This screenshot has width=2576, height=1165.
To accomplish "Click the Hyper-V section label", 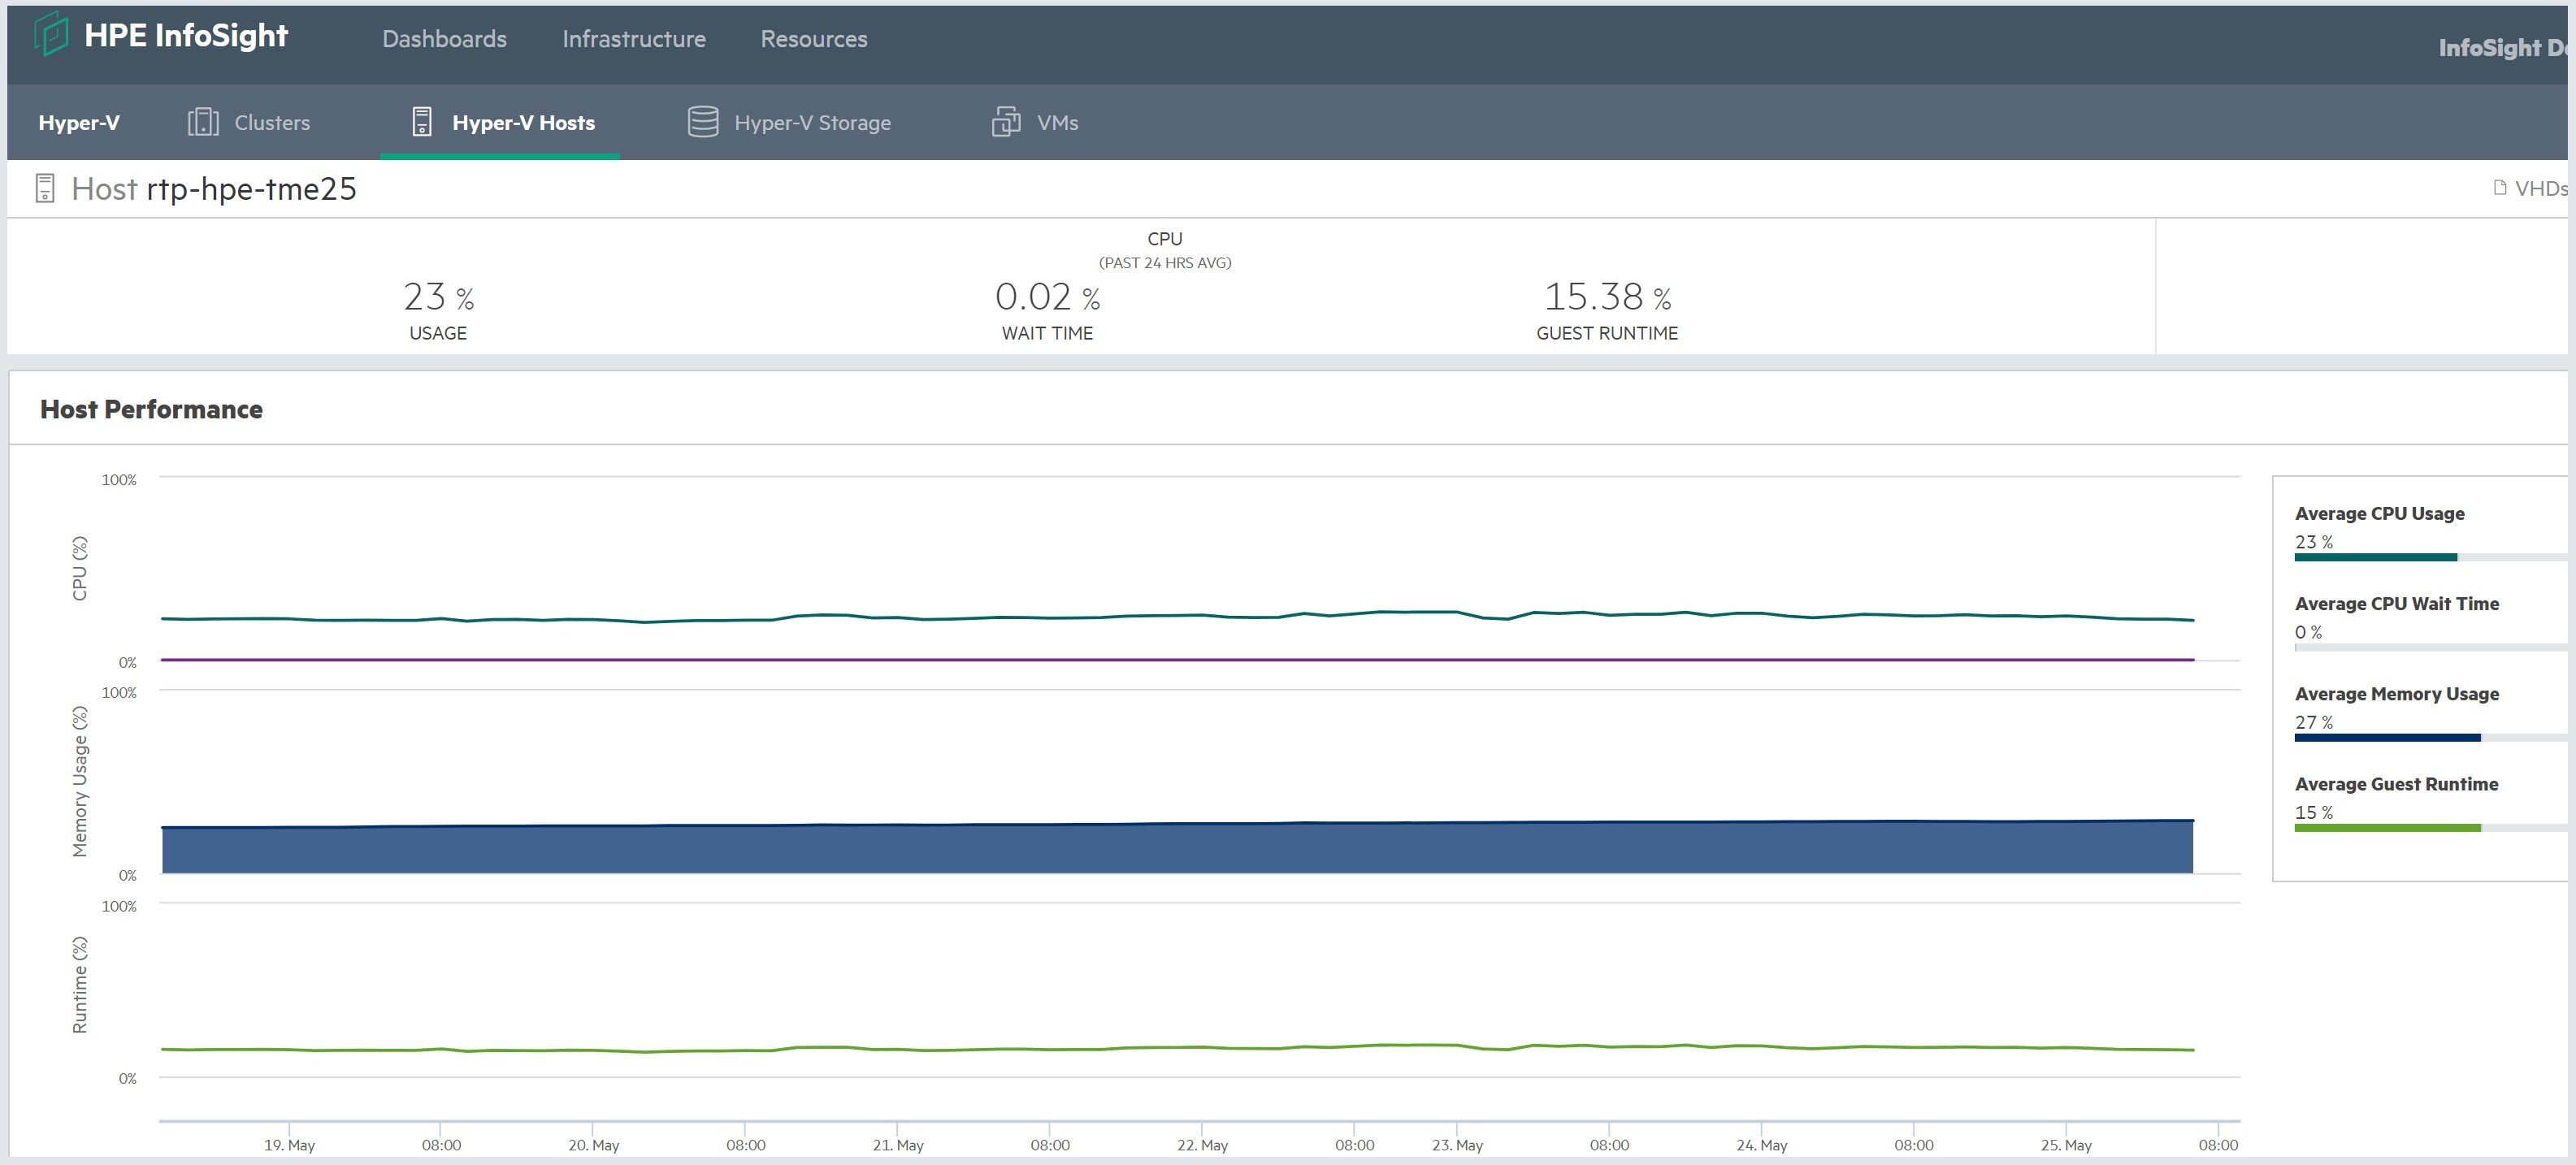I will tap(79, 123).
